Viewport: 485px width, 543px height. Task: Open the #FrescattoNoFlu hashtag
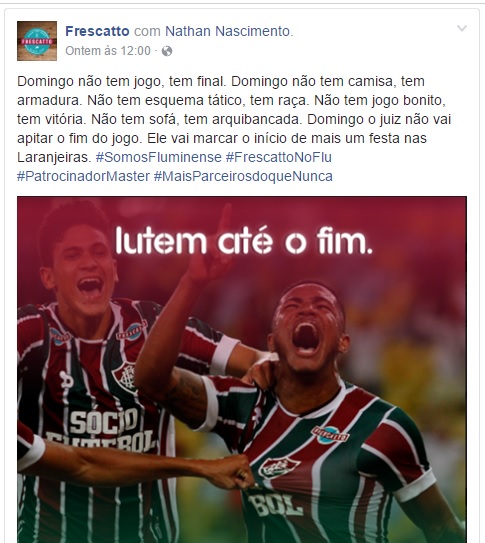(x=279, y=157)
